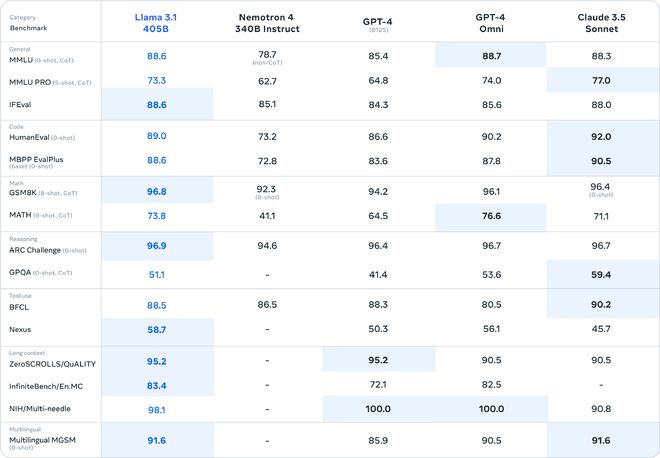Viewport: 660px width, 458px height.
Task: Click the Claude 3.5 Sonnet column header
Action: 603,24
